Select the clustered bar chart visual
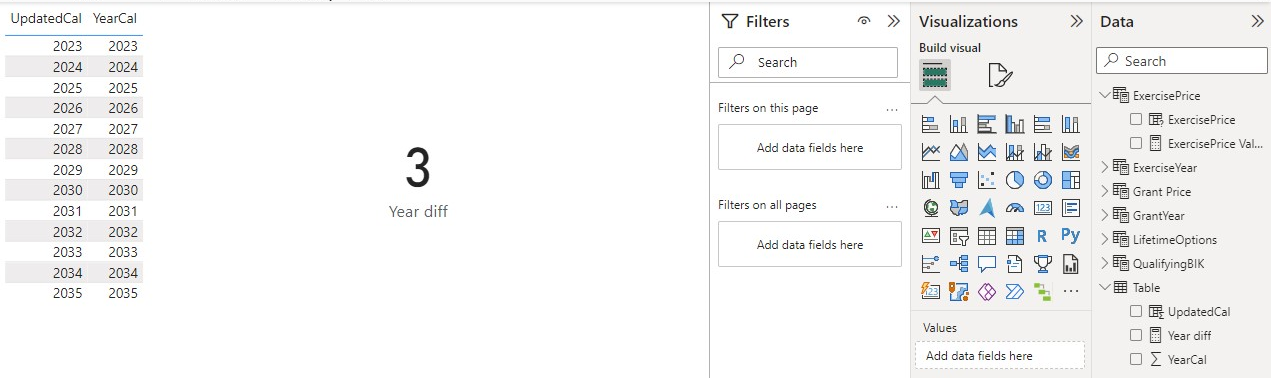This screenshot has height=378, width=1271. (986, 125)
